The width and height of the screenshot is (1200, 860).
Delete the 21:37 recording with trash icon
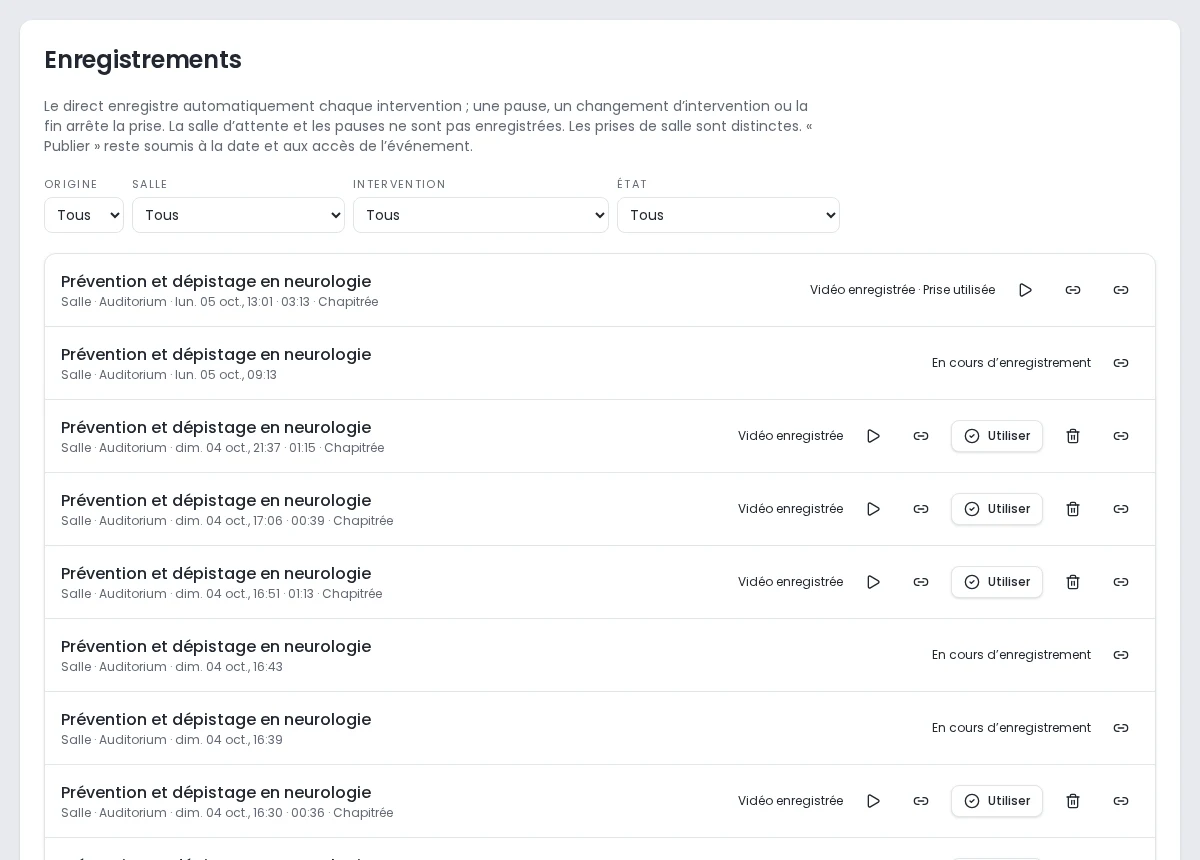pos(1073,436)
